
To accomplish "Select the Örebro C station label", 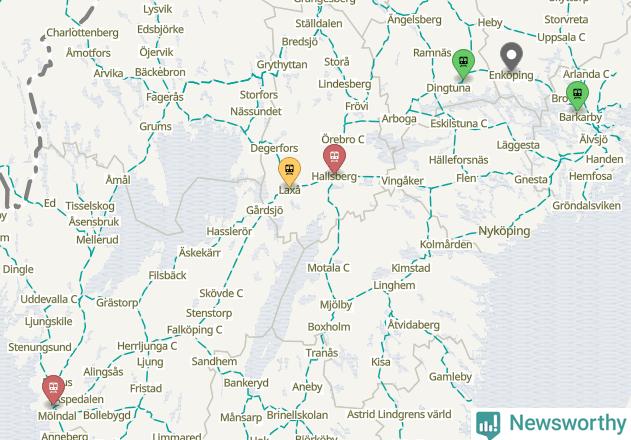I will pyautogui.click(x=342, y=139).
